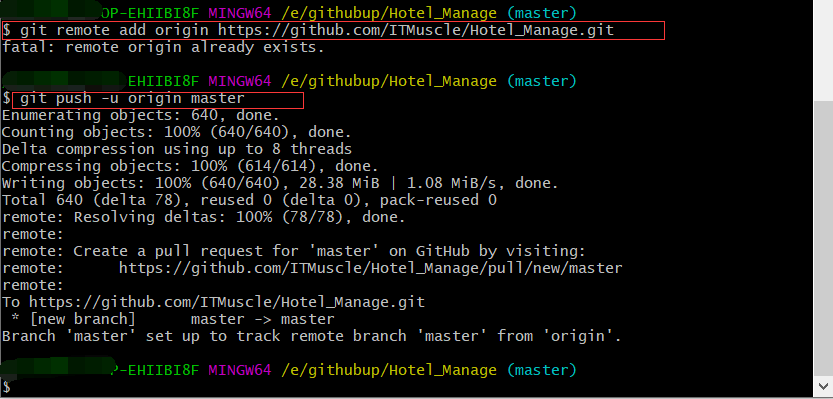Click the "Create a pull request for 'master'" line
The height and width of the screenshot is (399, 833).
click(294, 251)
